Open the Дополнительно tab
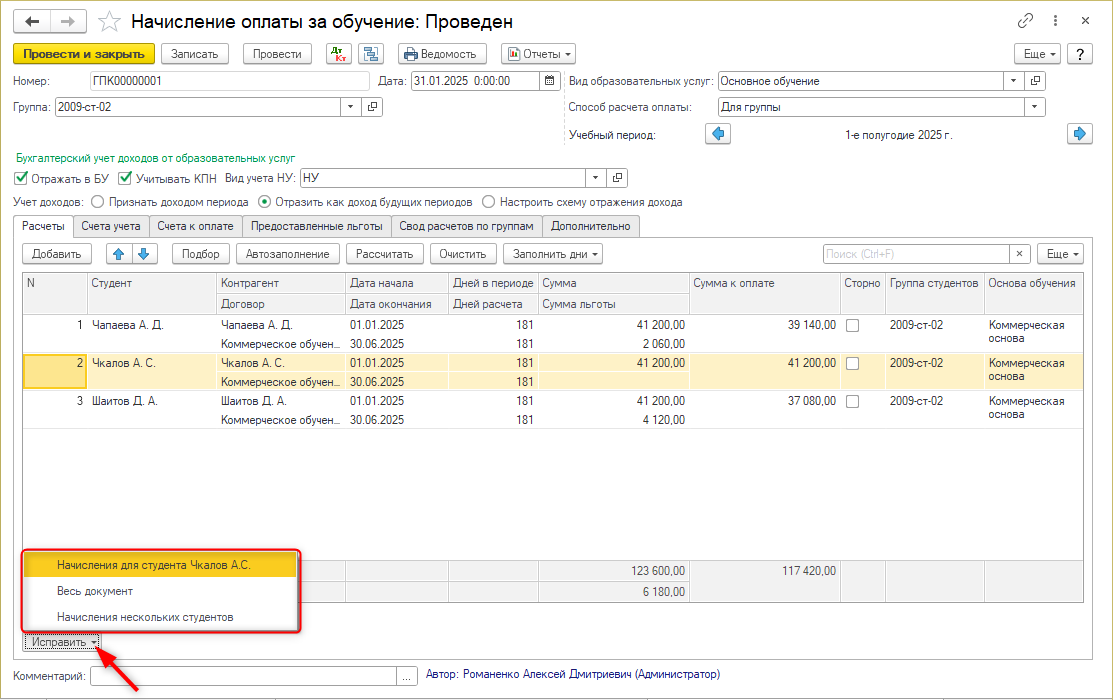 [591, 226]
